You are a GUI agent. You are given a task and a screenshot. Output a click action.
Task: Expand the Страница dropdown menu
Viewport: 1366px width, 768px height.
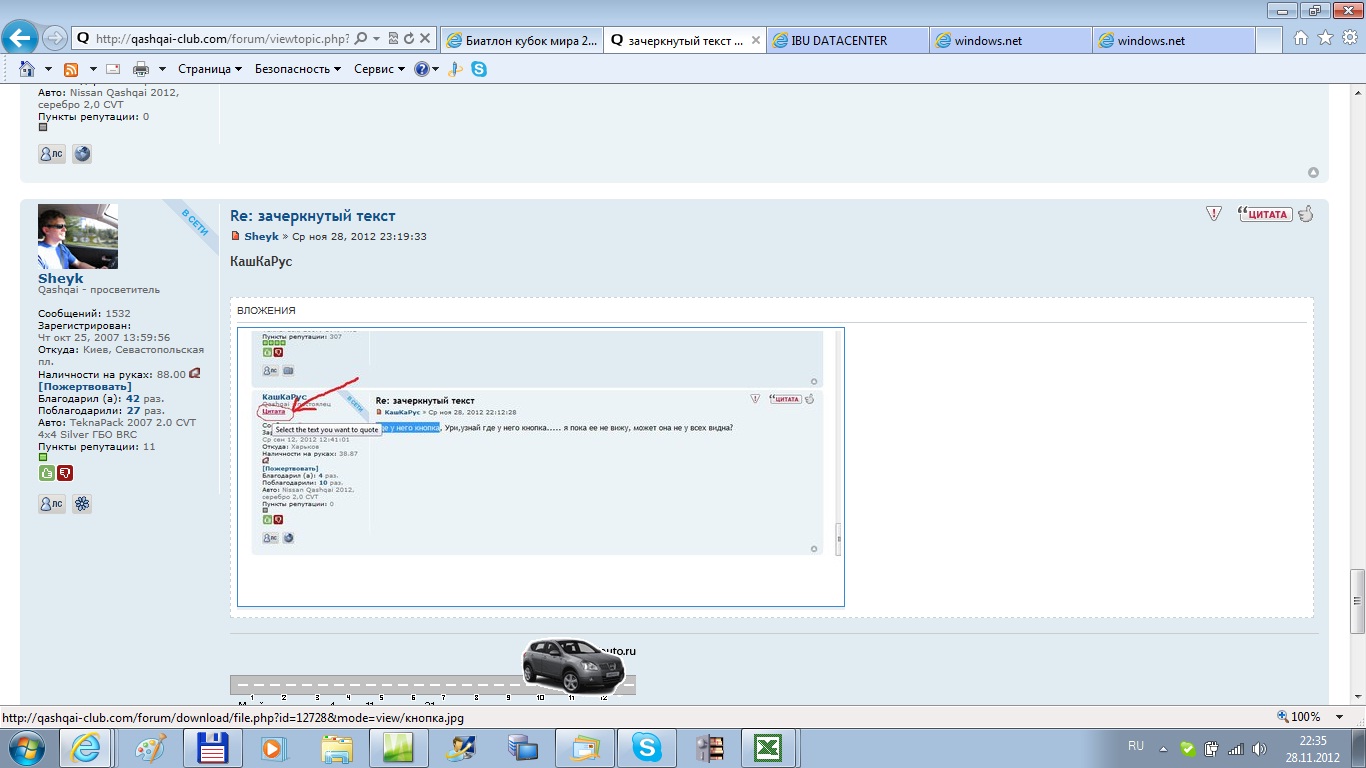[210, 69]
